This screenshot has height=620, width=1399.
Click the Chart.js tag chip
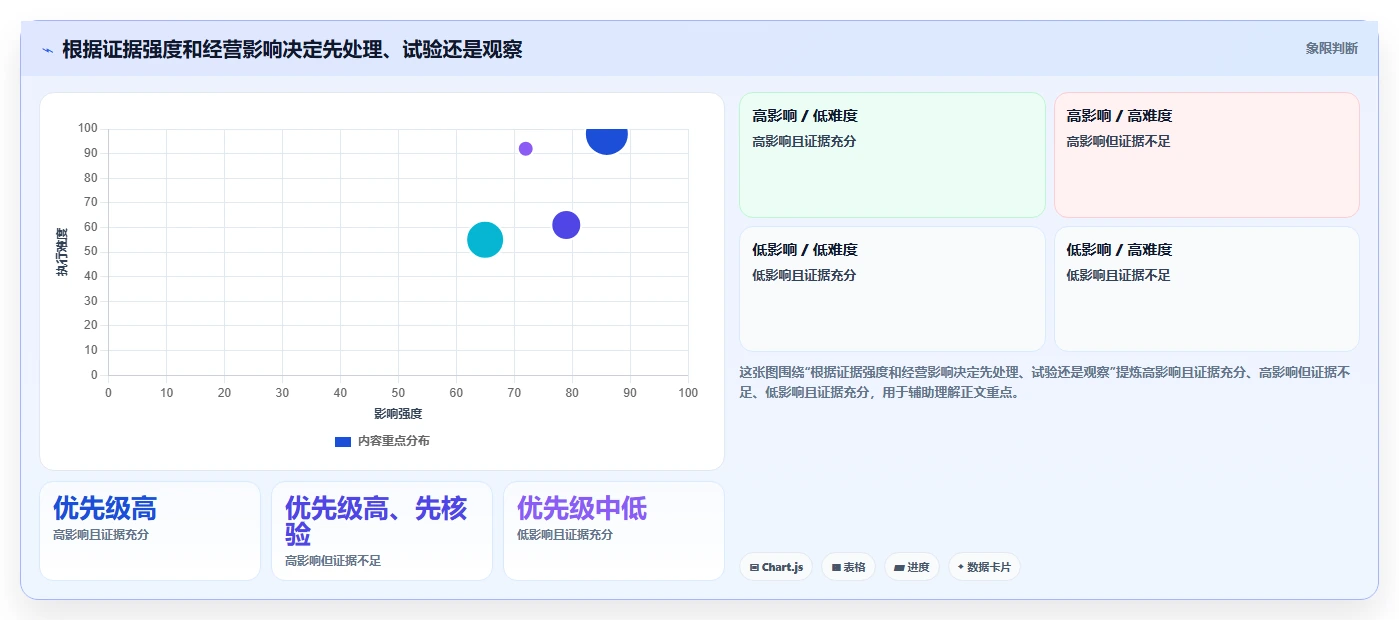tap(777, 567)
